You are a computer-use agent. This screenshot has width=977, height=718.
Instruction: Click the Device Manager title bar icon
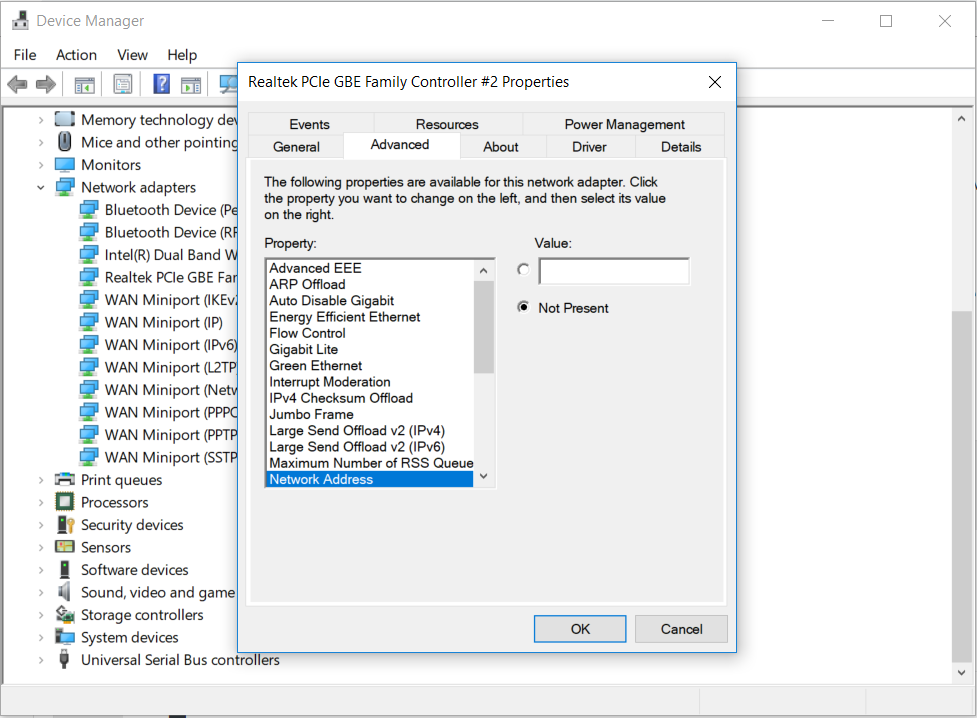tap(21, 21)
